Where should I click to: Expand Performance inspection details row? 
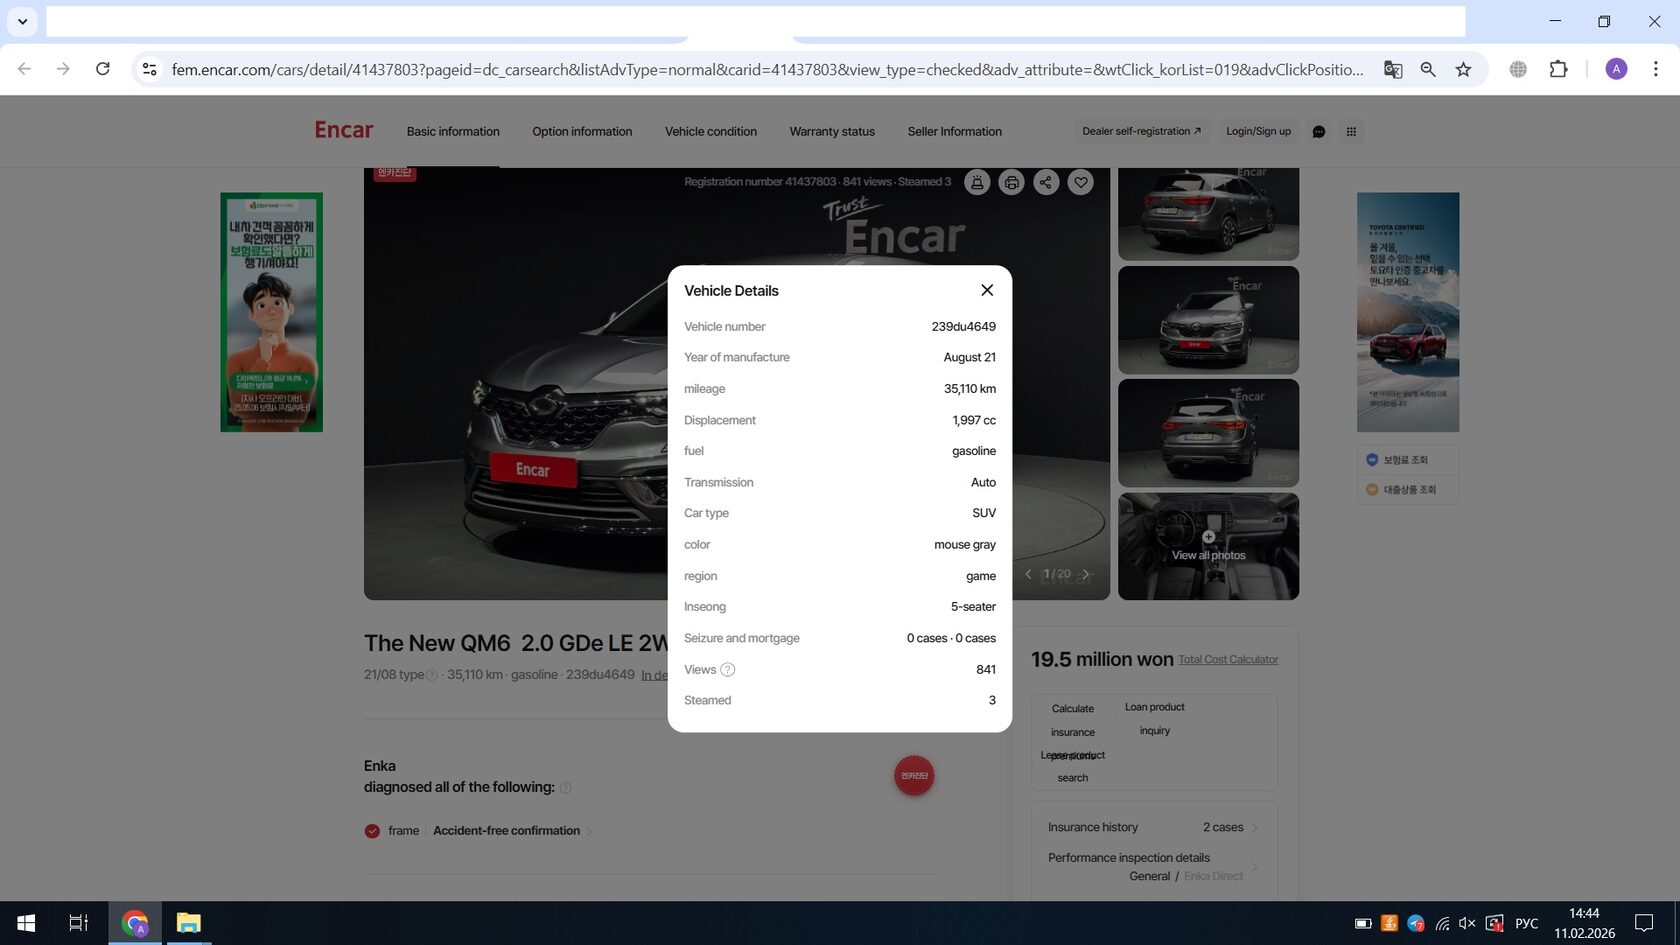[1154, 867]
